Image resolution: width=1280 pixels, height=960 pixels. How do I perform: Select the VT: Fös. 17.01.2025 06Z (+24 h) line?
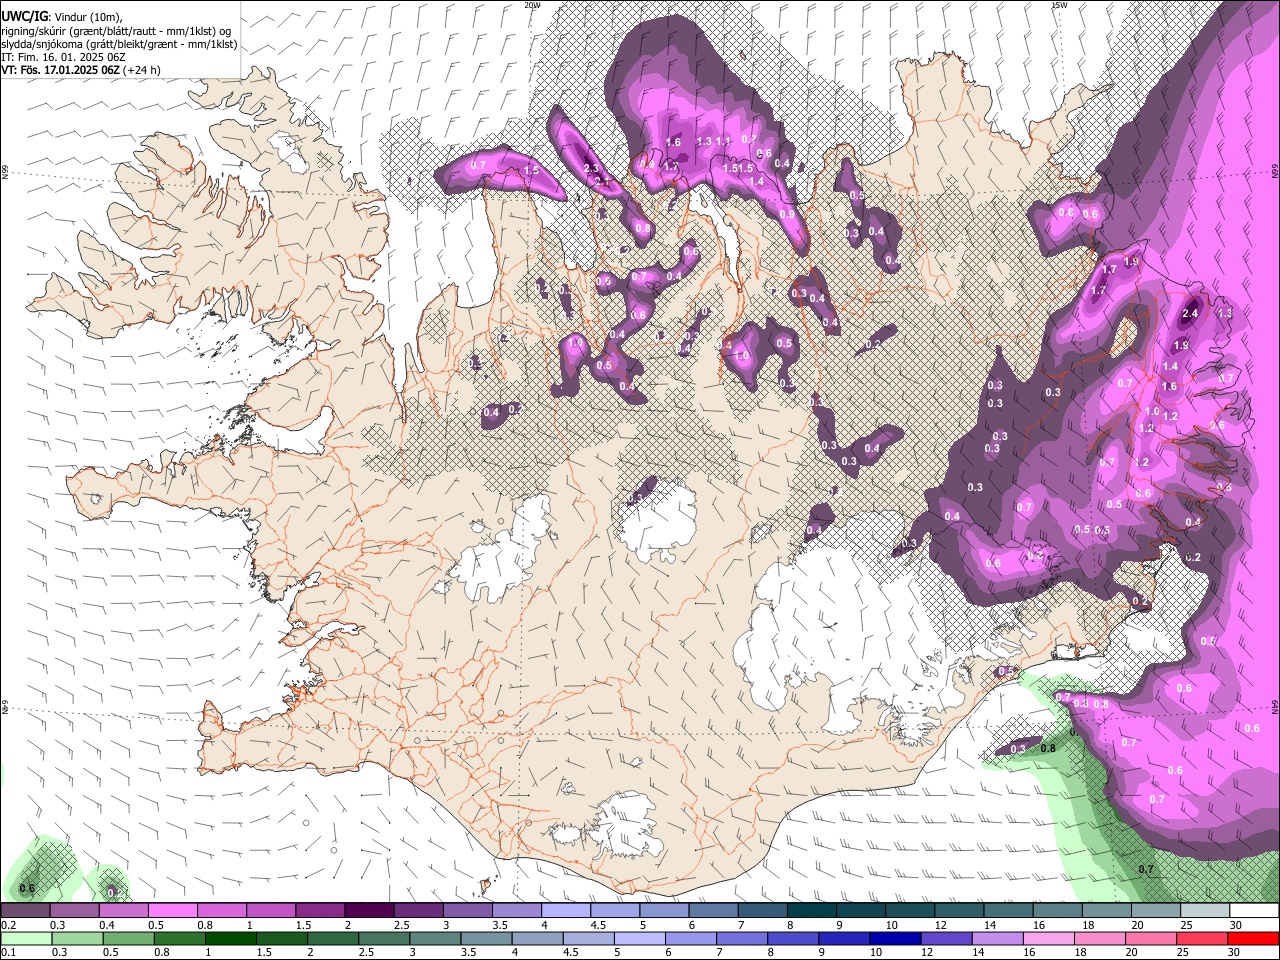pos(81,70)
